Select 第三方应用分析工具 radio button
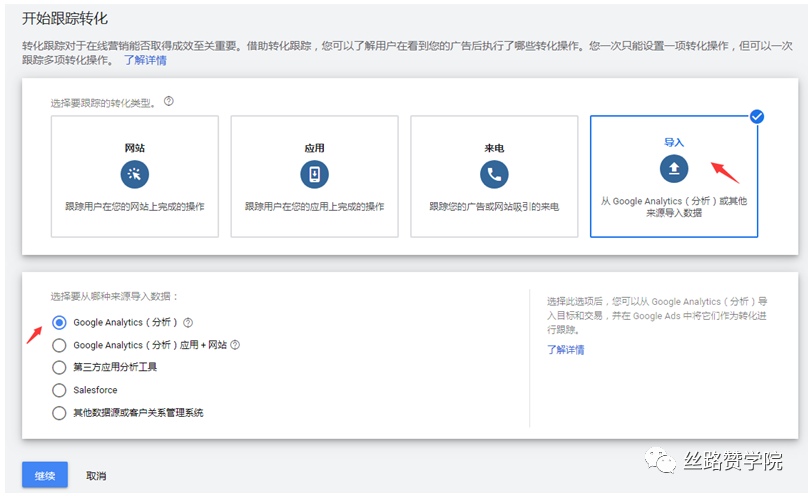 point(59,367)
